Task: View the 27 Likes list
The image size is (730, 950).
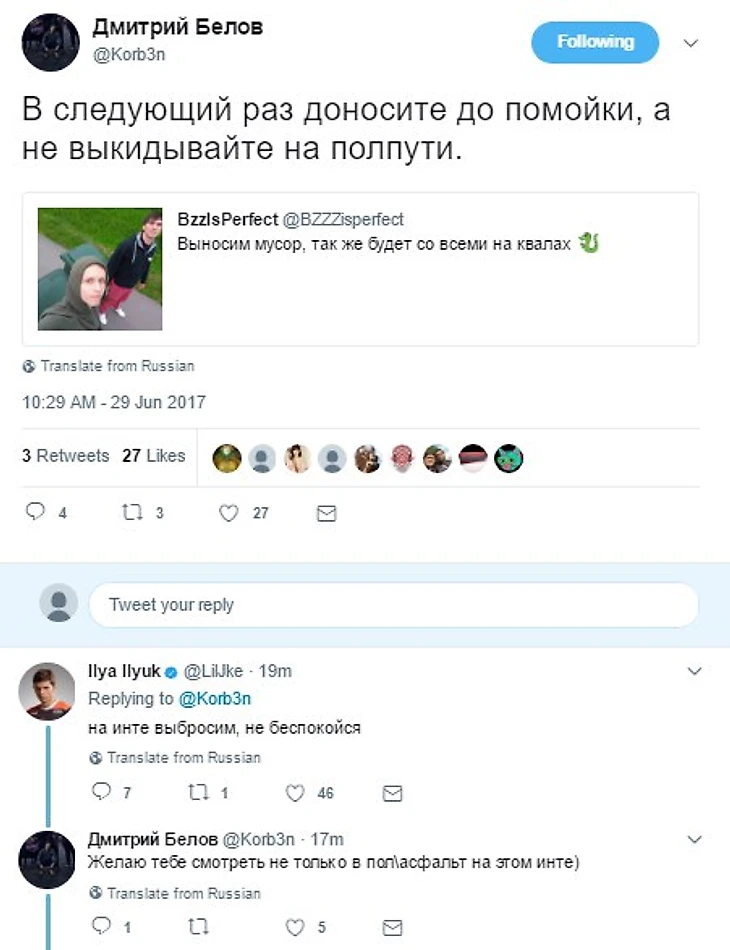Action: (154, 456)
